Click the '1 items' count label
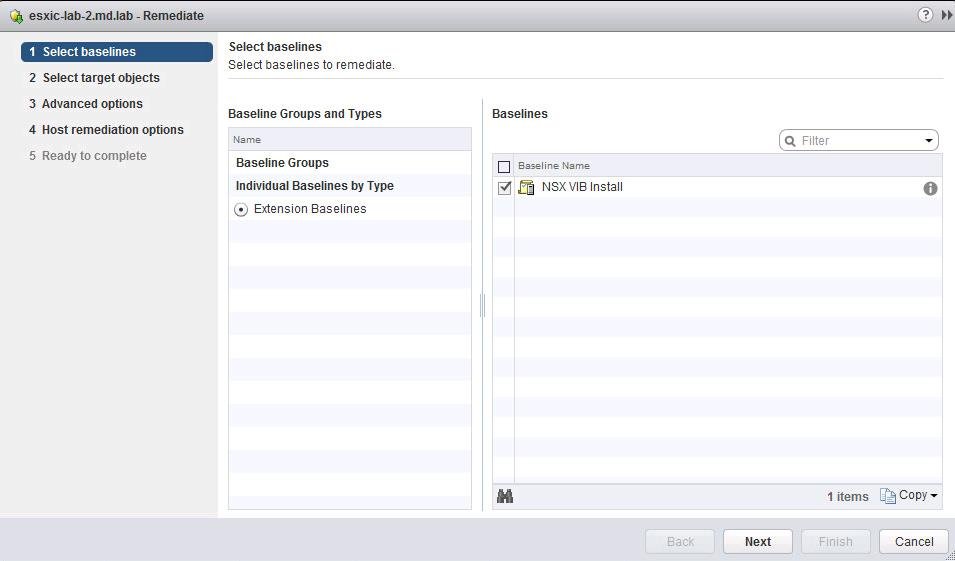 pyautogui.click(x=847, y=497)
